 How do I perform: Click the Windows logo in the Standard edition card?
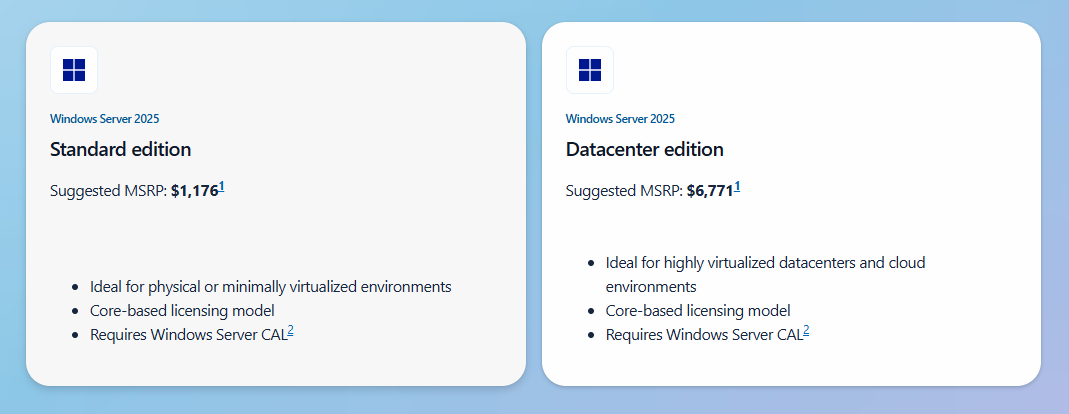[x=74, y=70]
